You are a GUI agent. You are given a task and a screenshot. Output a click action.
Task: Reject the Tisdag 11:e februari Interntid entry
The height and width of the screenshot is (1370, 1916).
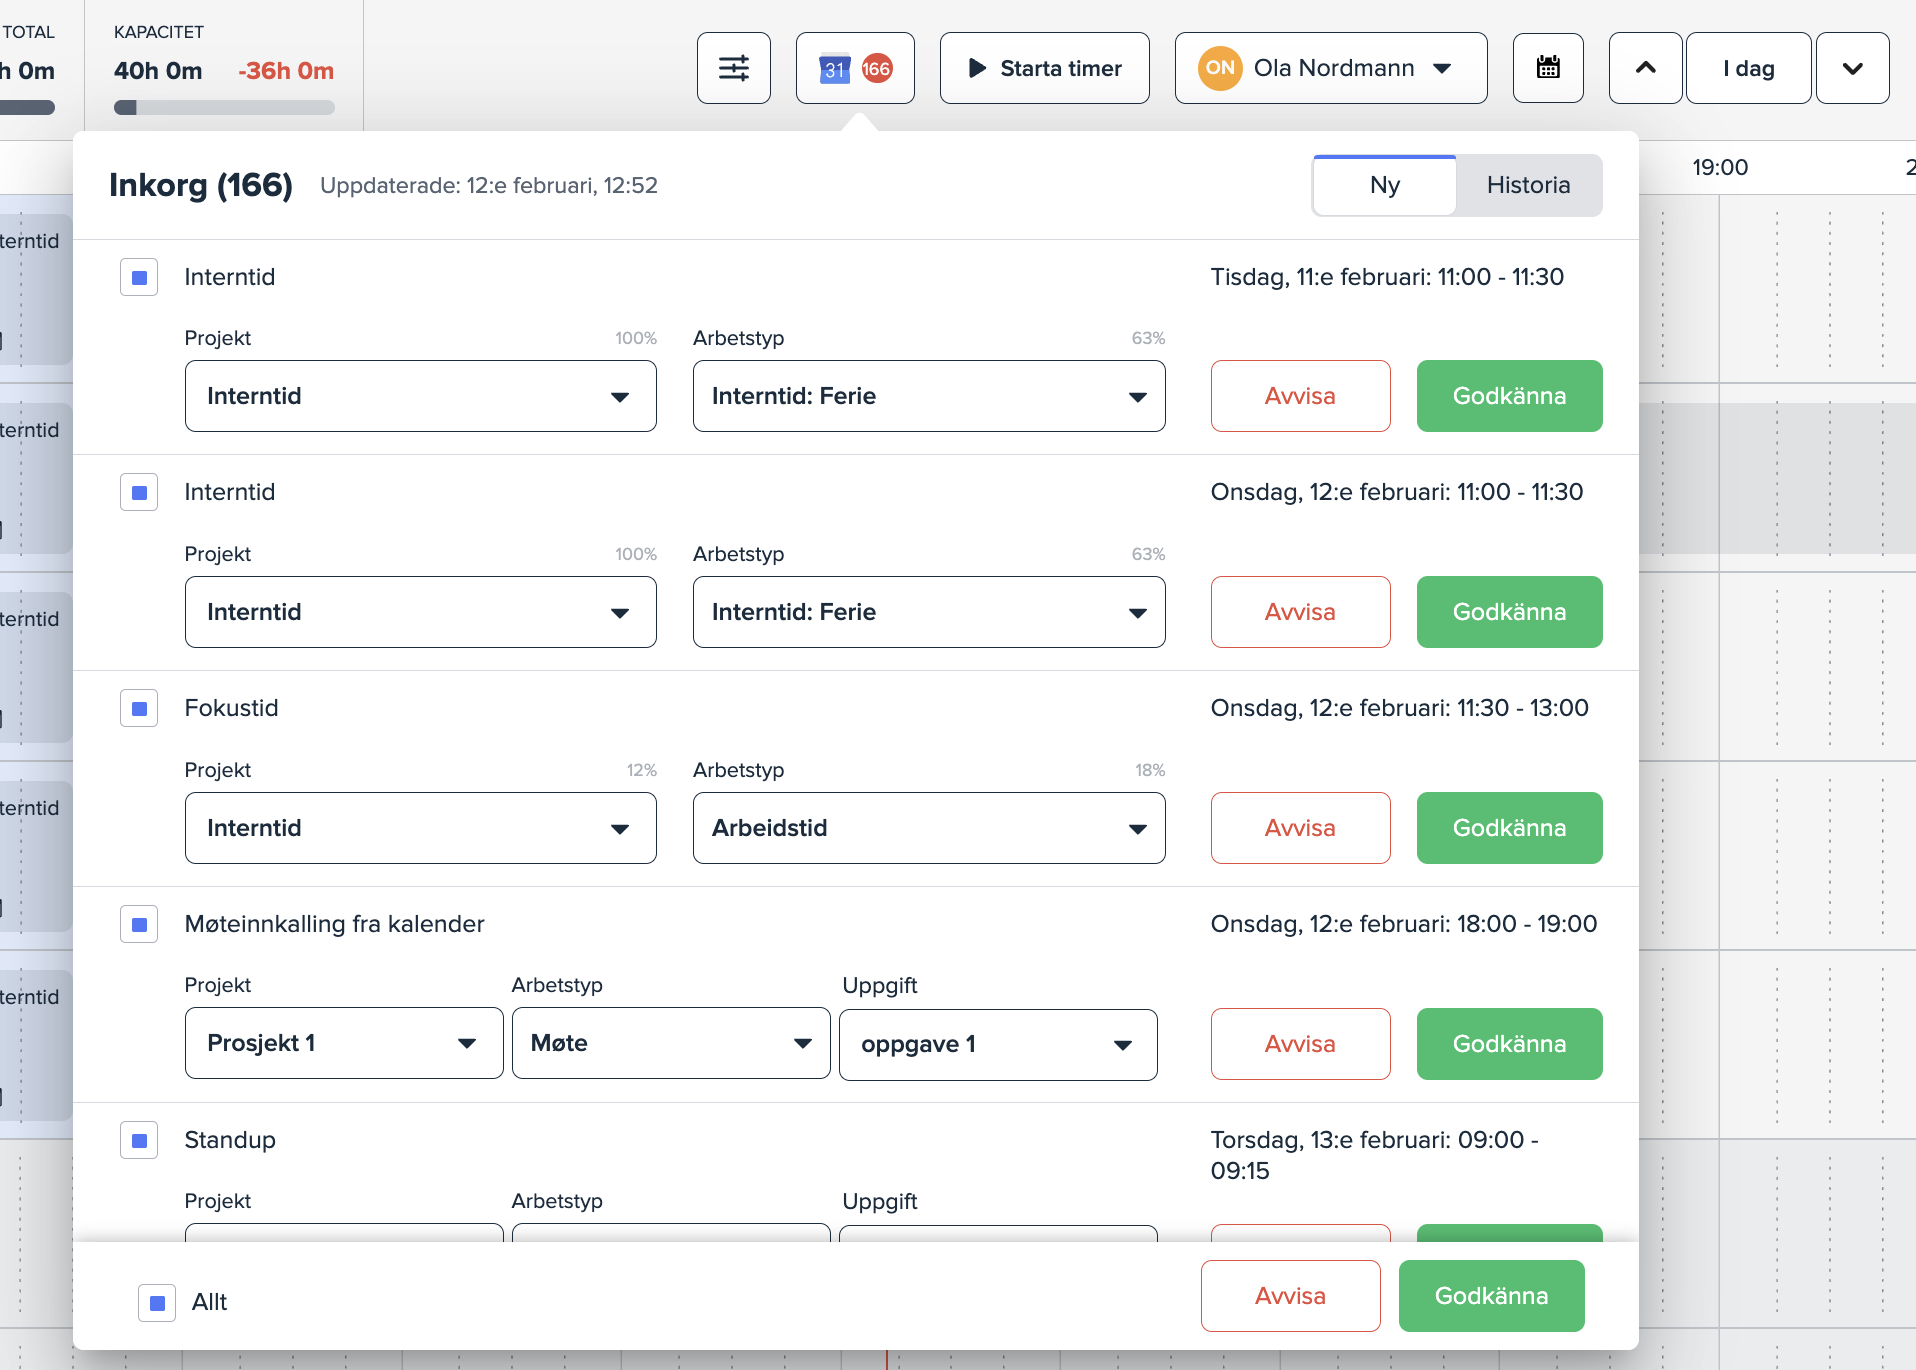[1300, 396]
